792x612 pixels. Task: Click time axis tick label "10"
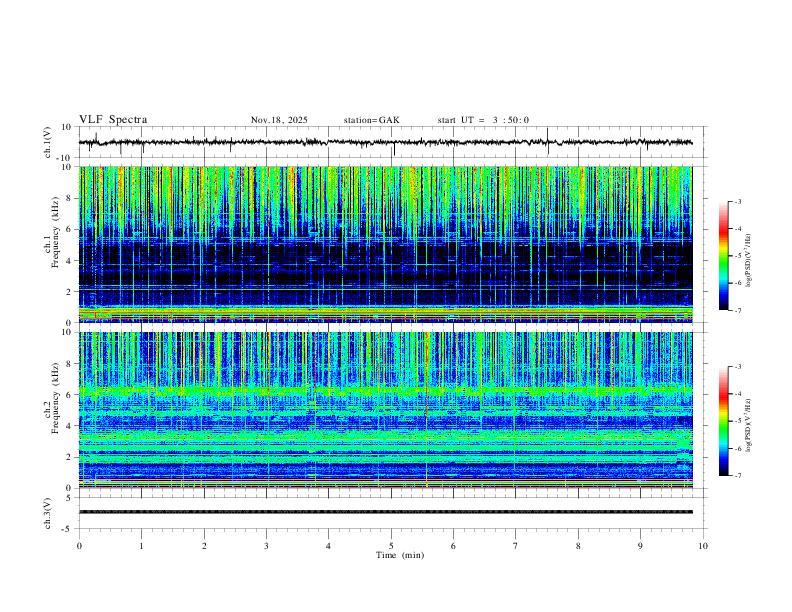[x=703, y=546]
